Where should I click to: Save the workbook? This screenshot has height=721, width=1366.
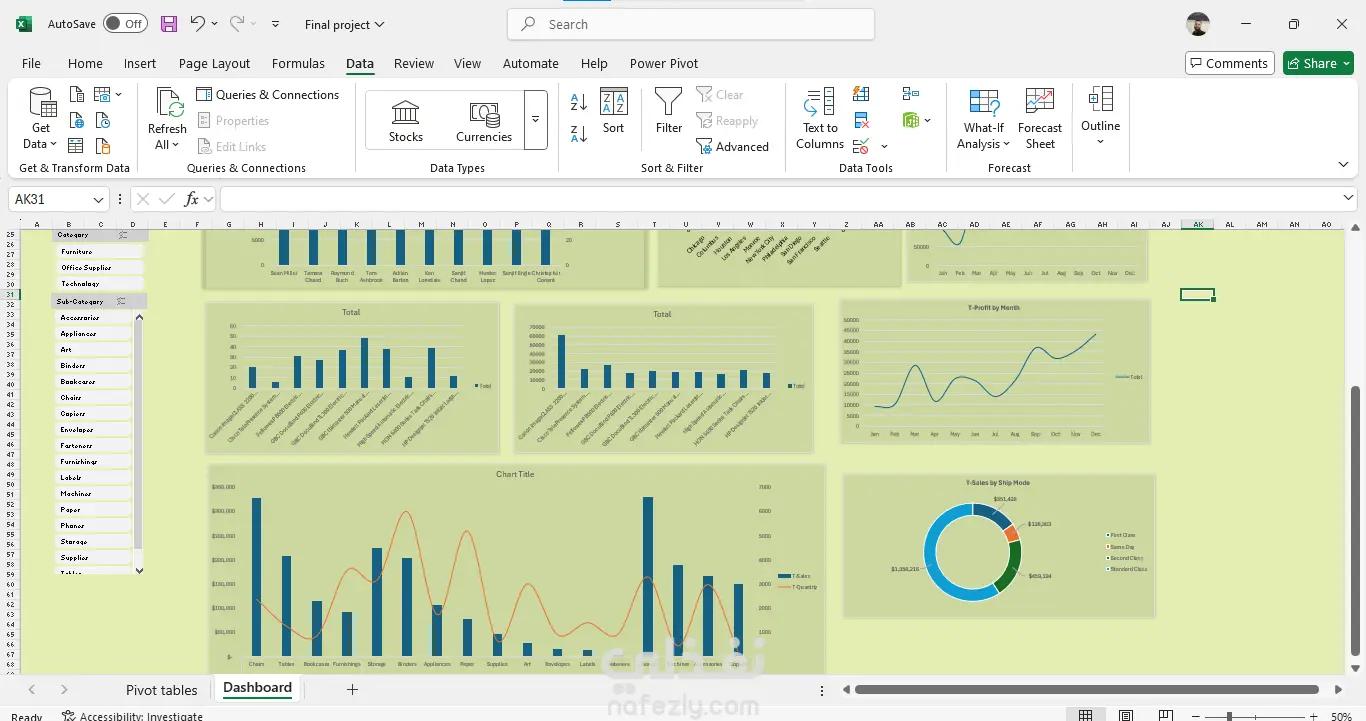tap(168, 24)
